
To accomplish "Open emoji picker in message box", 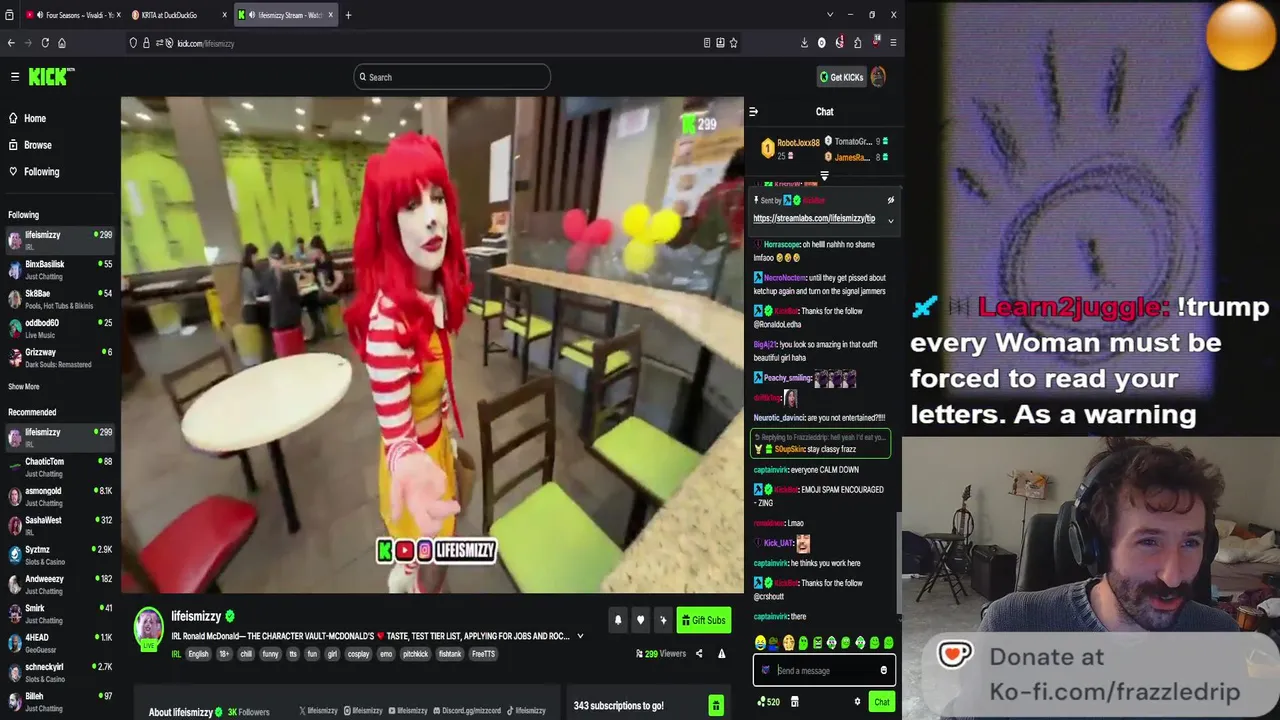I will coord(883,671).
